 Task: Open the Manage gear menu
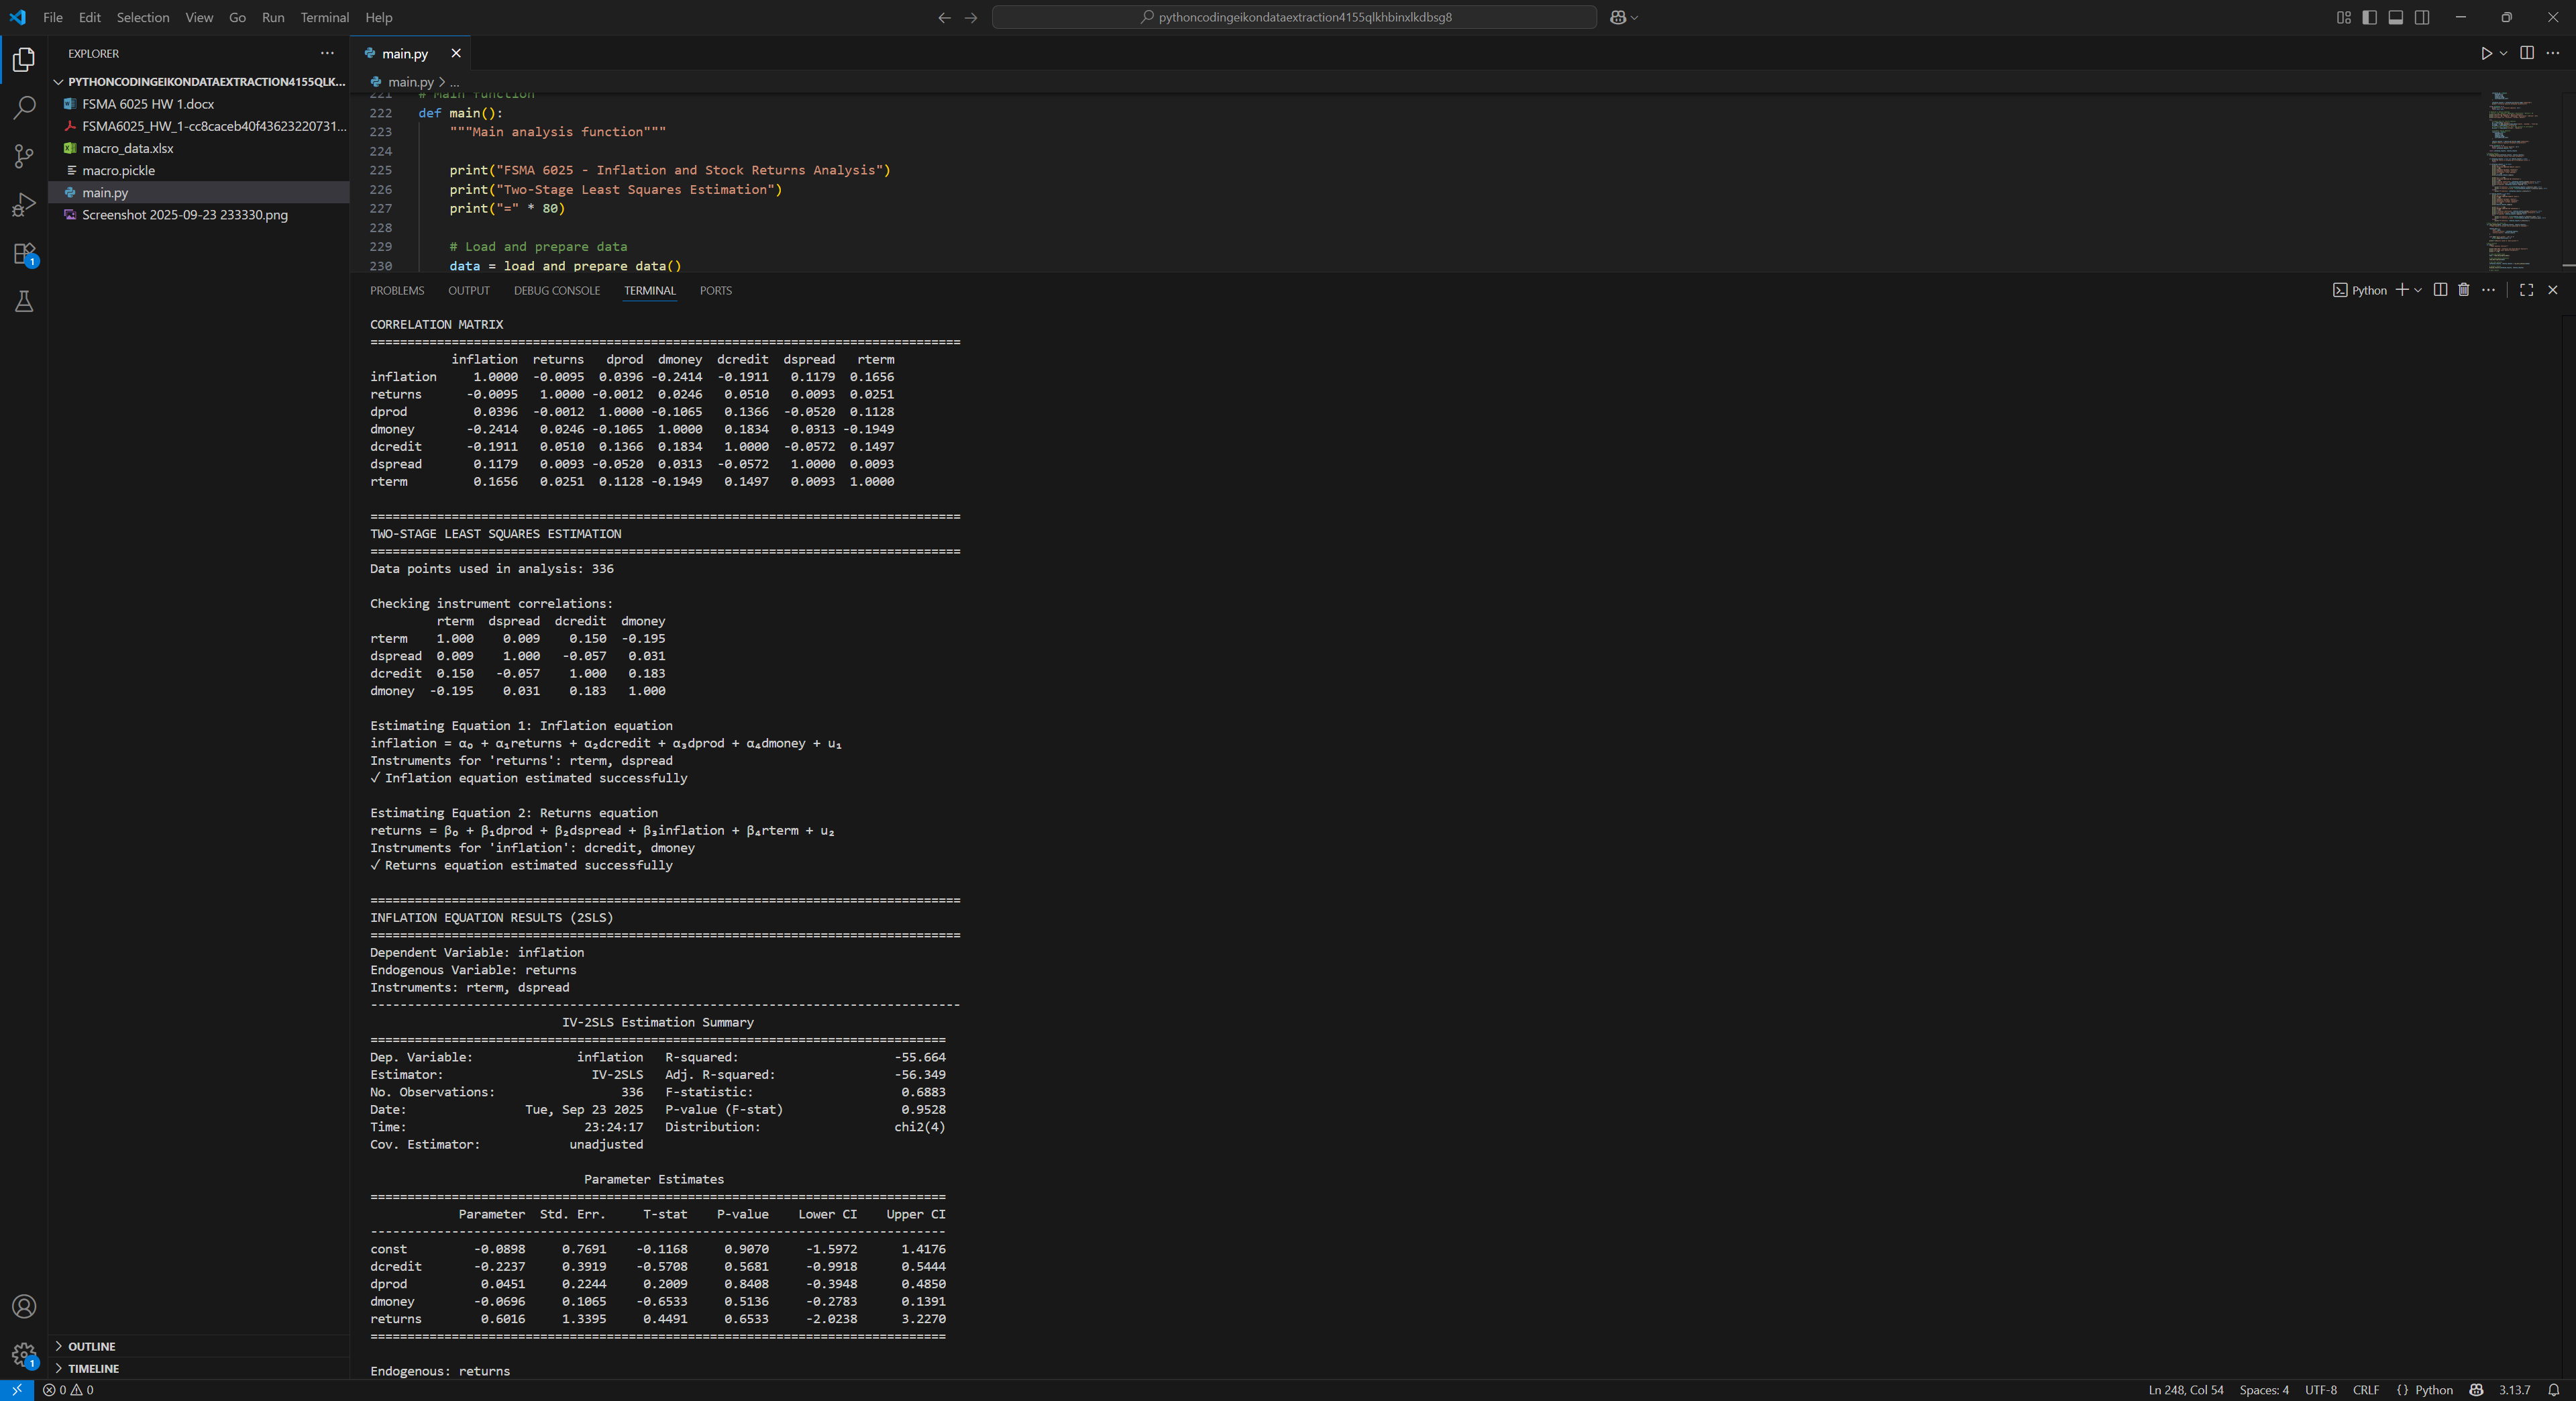24,1355
